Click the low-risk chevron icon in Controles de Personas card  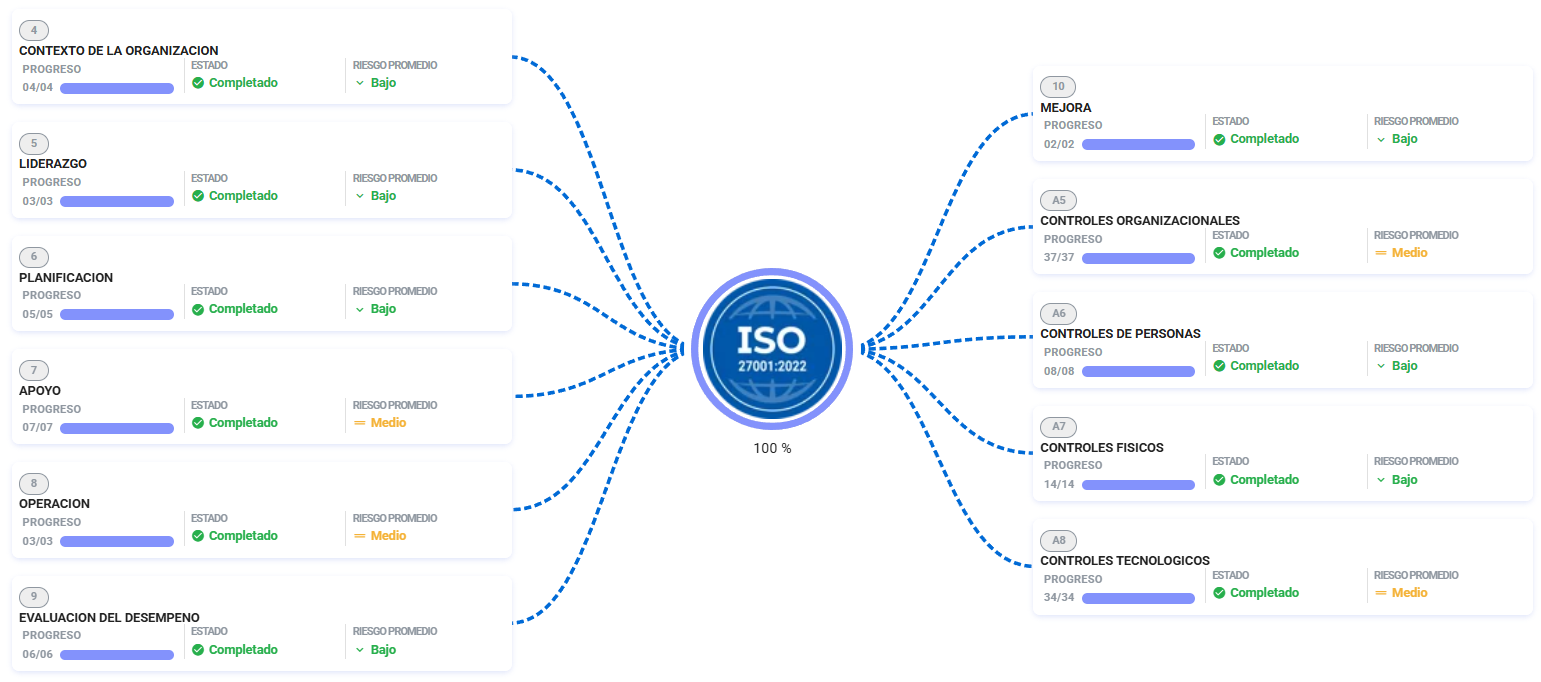click(1381, 366)
